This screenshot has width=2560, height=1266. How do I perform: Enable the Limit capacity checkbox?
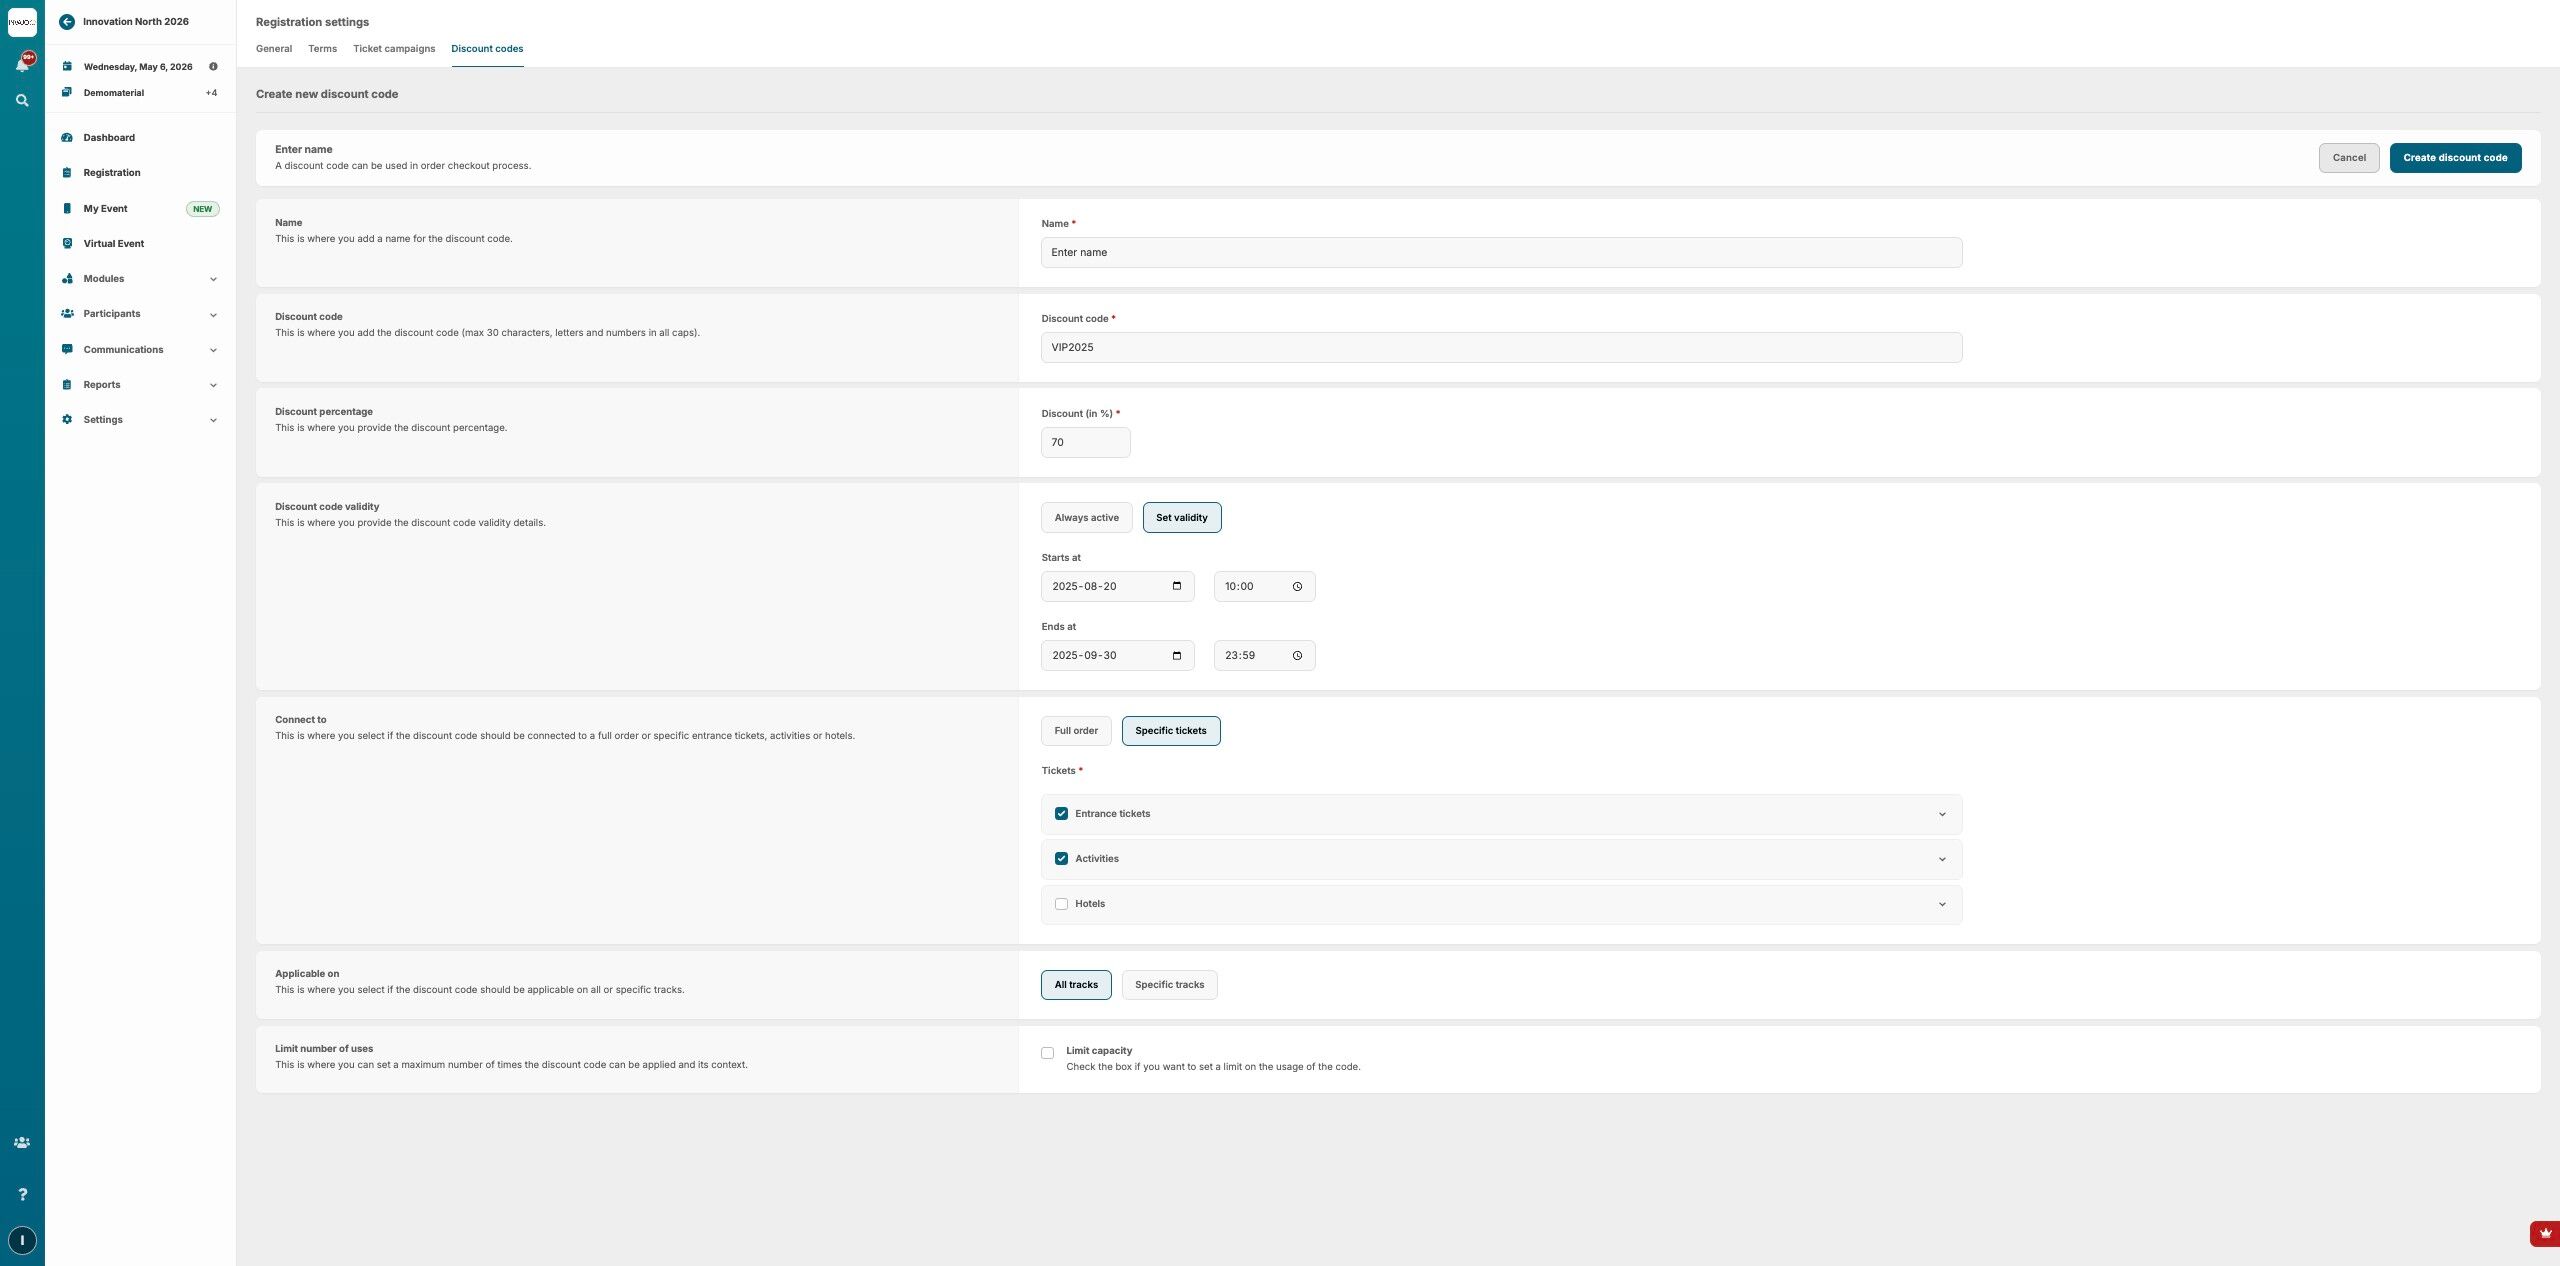[x=1047, y=1053]
